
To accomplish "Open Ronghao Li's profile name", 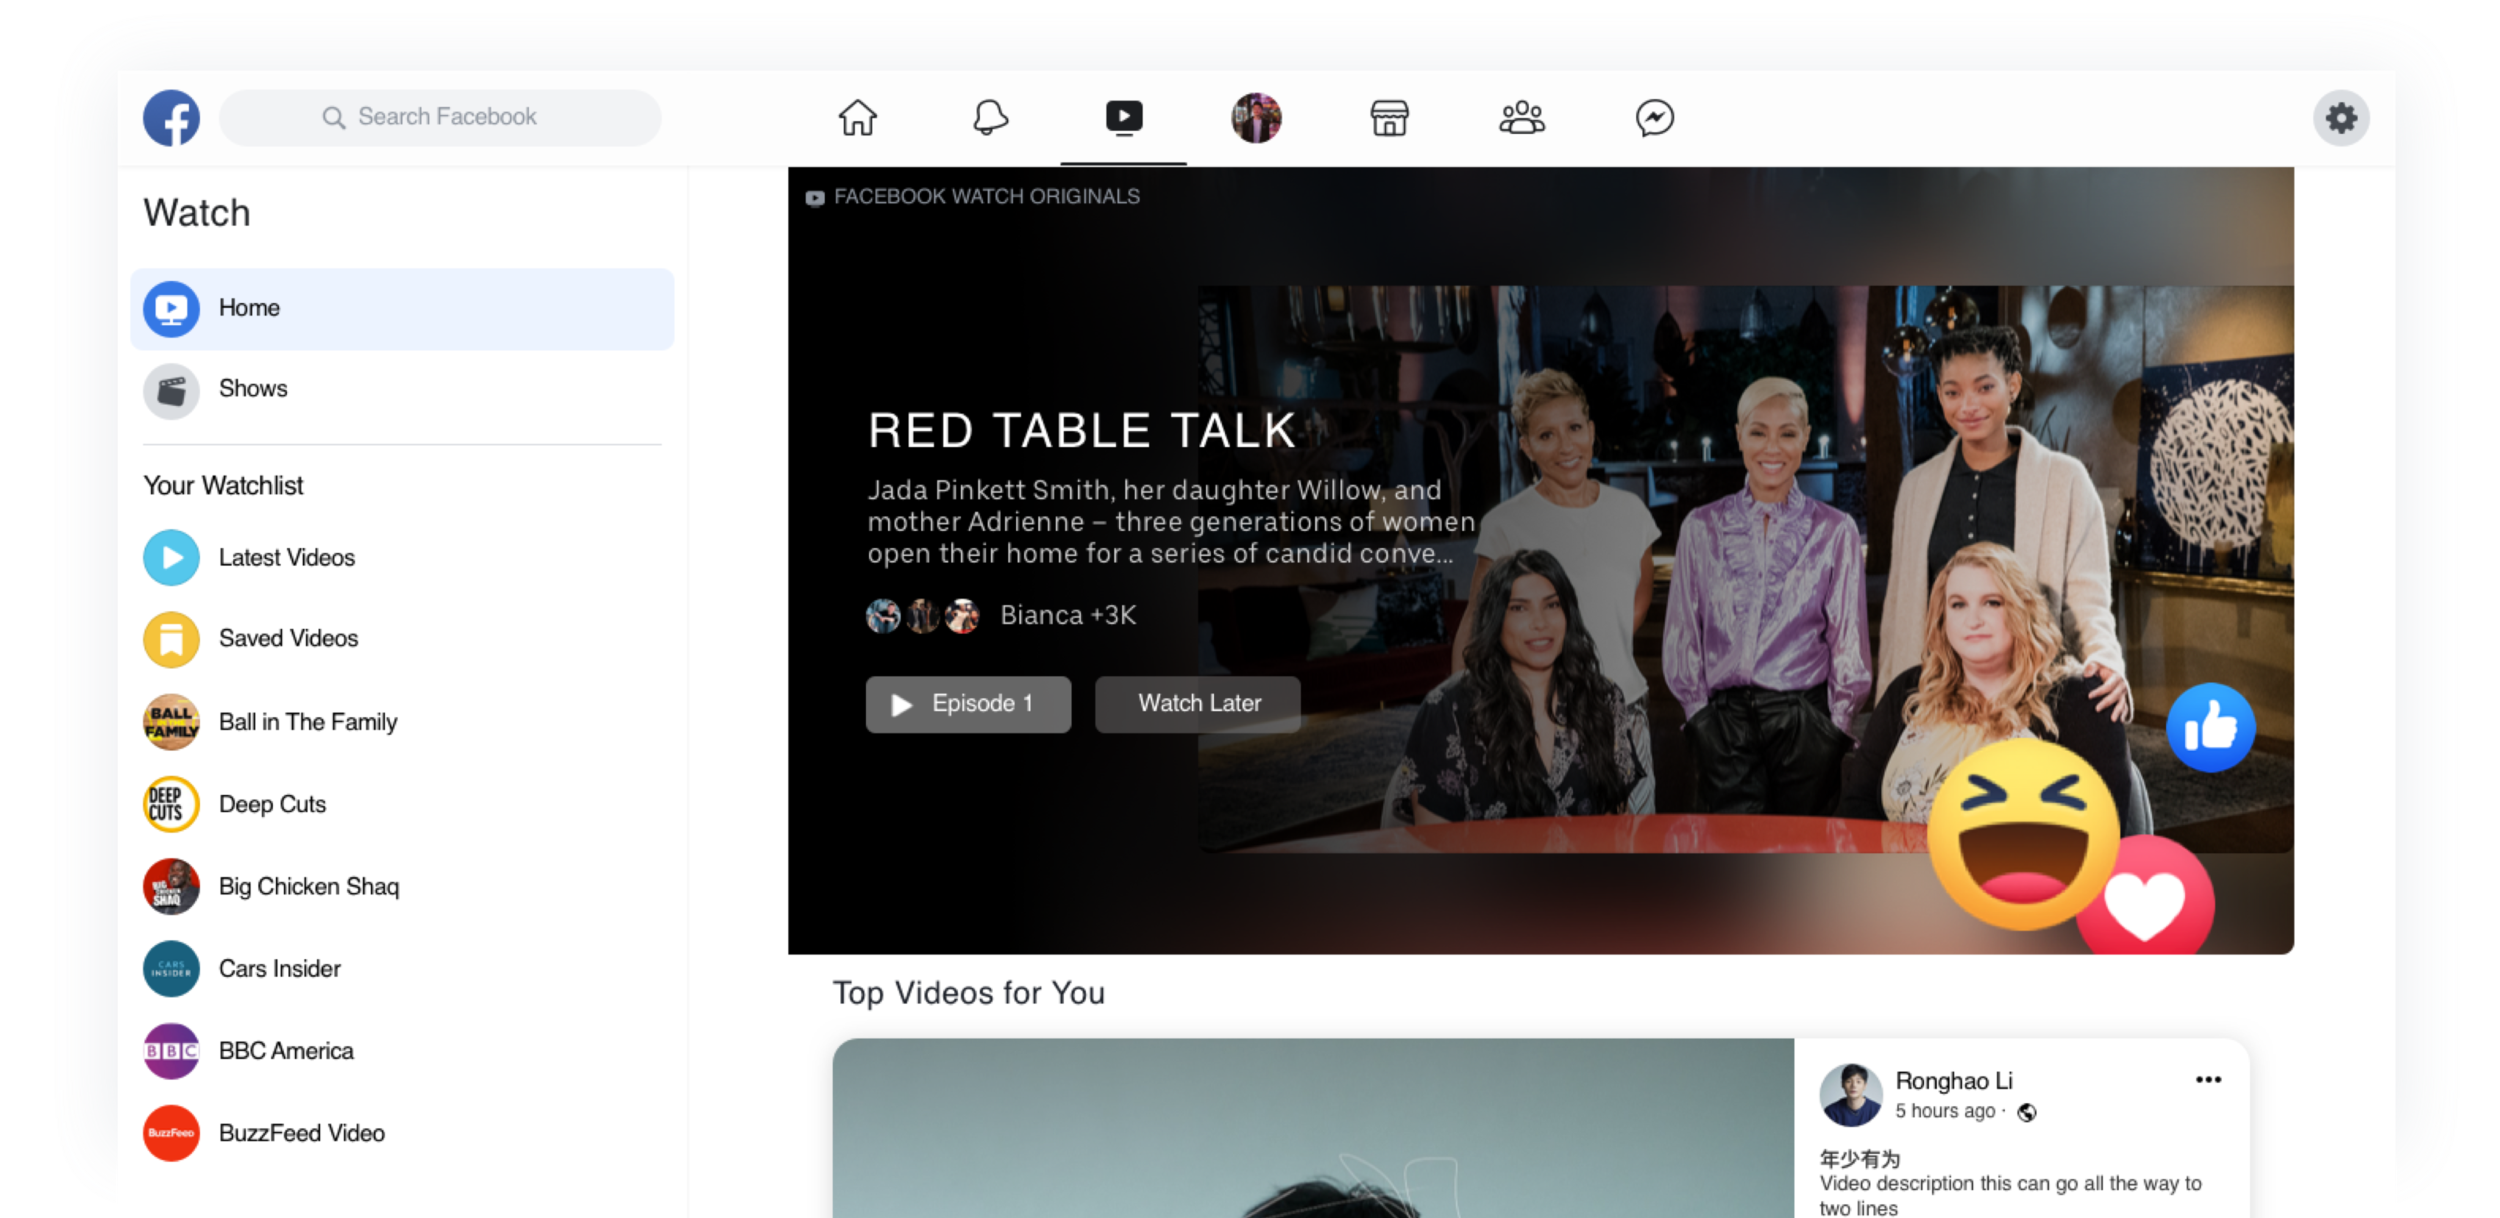I will pyautogui.click(x=1954, y=1080).
